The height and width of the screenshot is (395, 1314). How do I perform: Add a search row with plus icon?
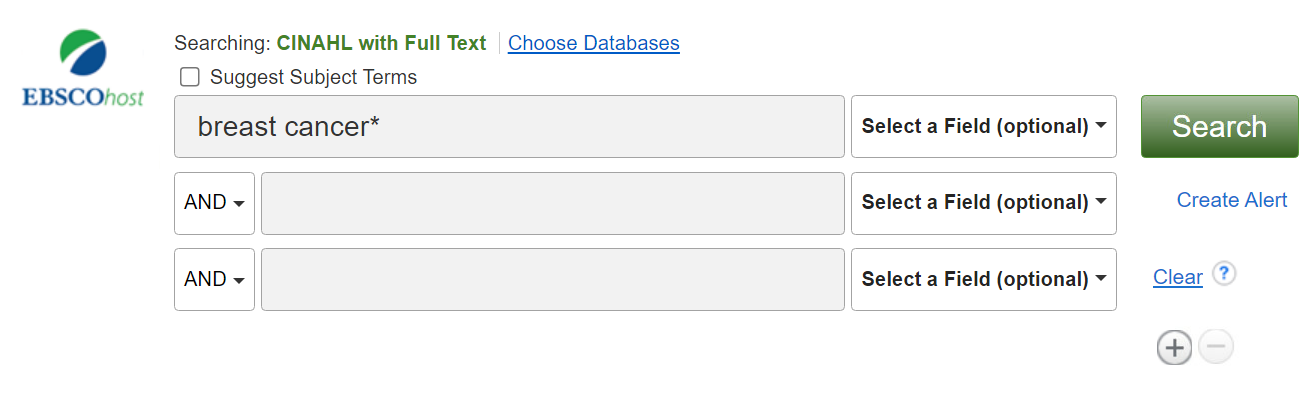pyautogui.click(x=1174, y=348)
